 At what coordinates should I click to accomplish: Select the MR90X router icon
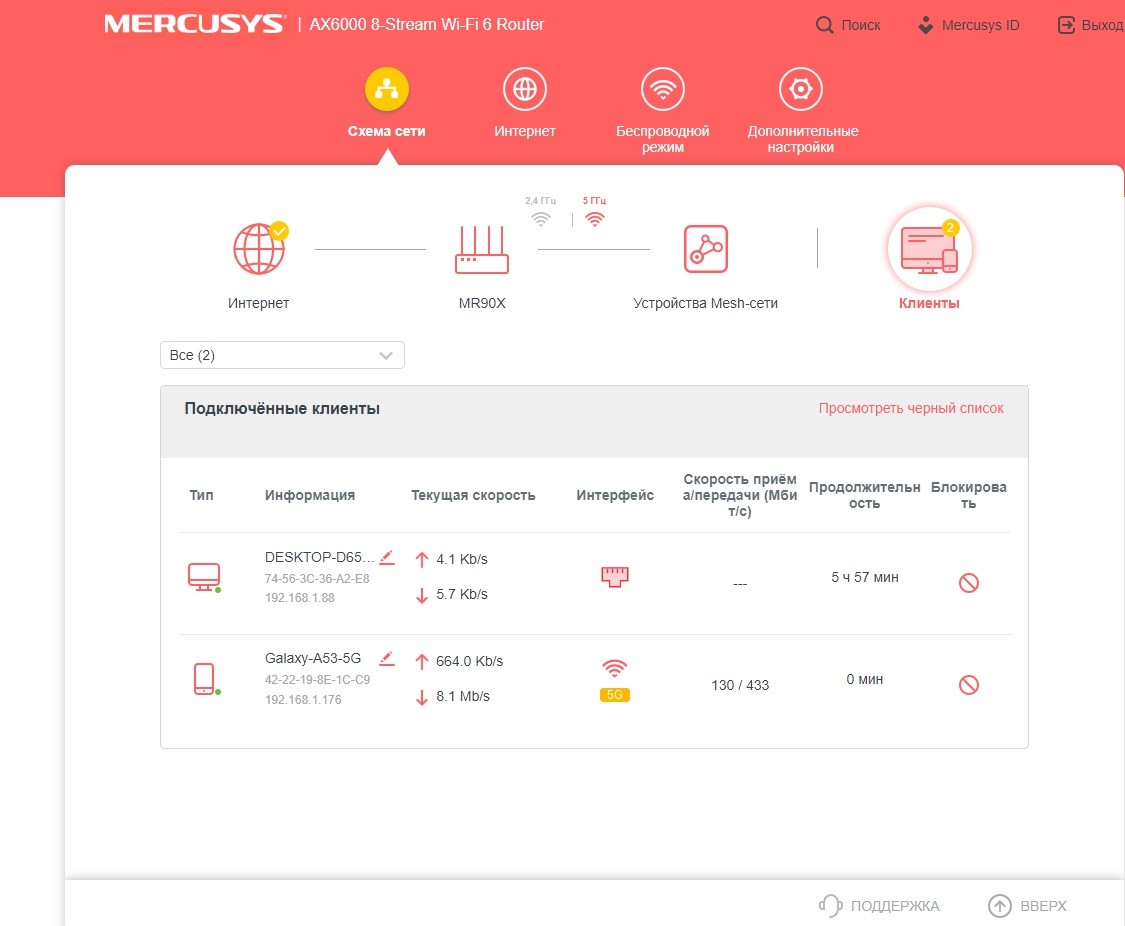(x=481, y=249)
